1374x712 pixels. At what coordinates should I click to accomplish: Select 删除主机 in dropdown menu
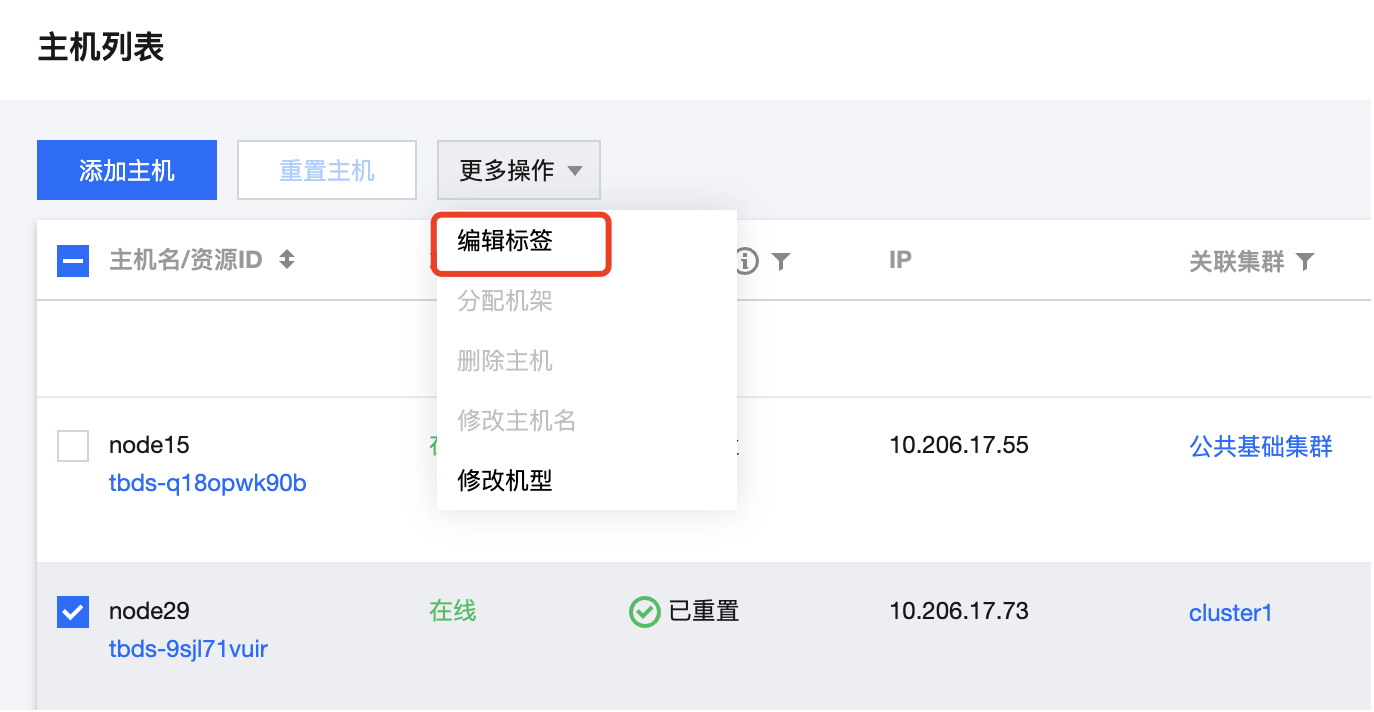(505, 361)
